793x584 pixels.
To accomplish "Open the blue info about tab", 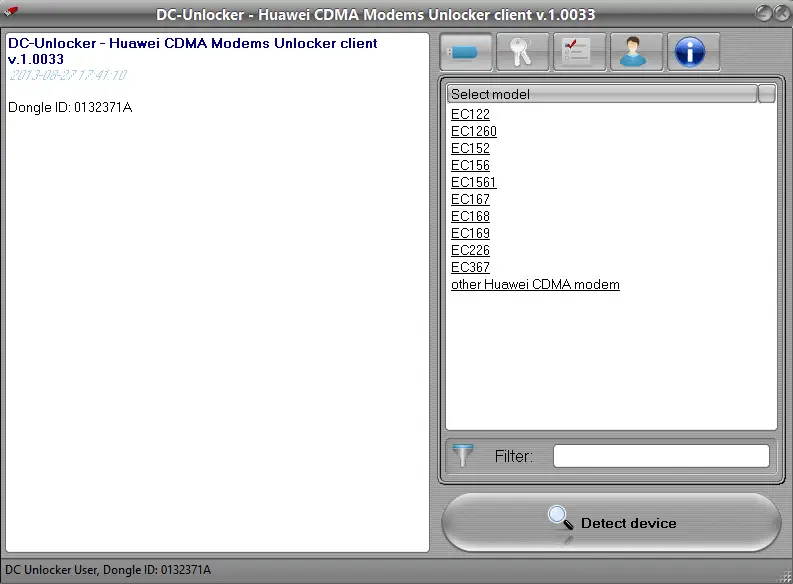I will point(693,52).
